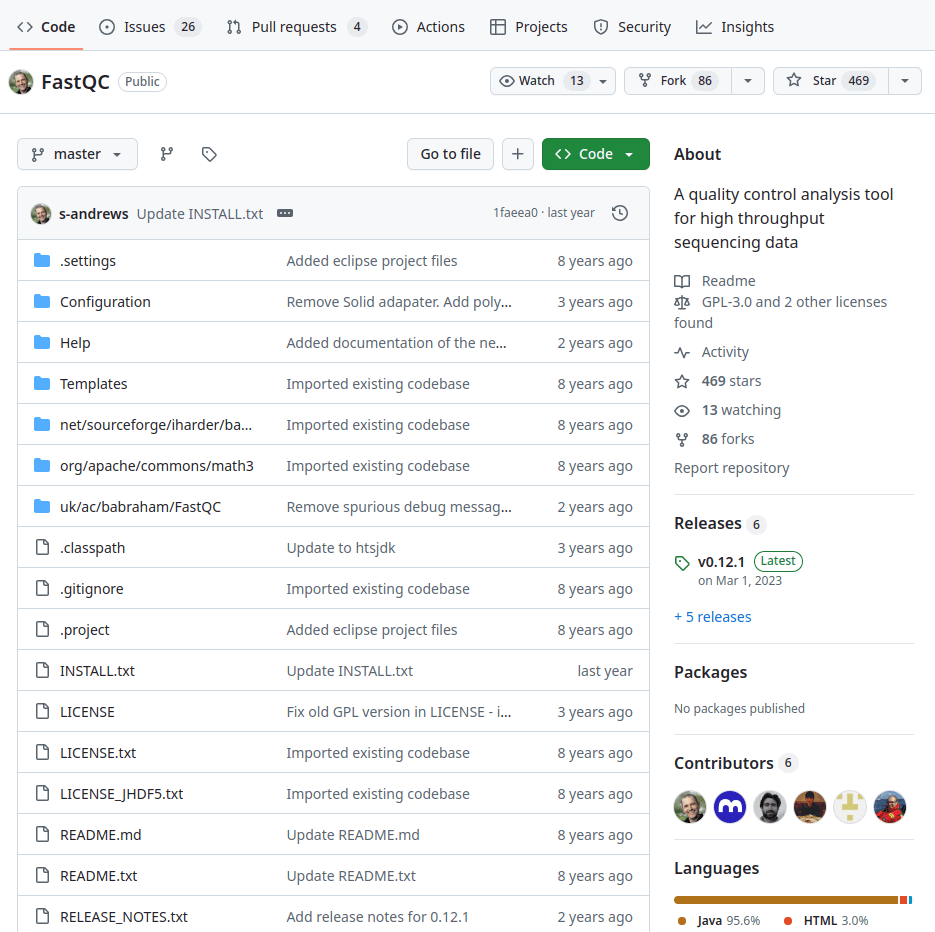Screen dimensions: 935x932
Task: Click the repository owner avatar beside FastQC
Action: (21, 82)
